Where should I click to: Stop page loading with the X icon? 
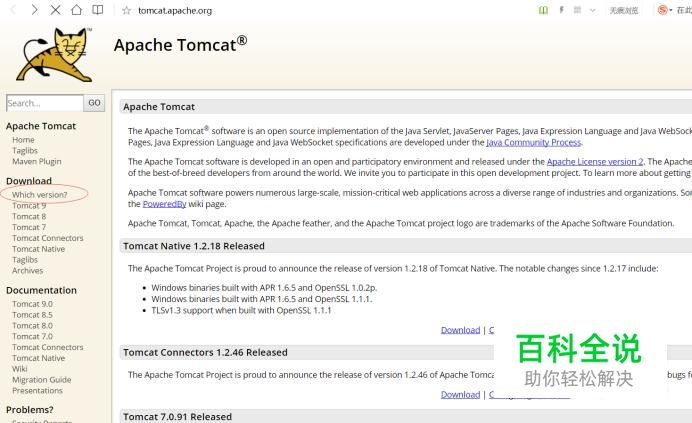point(55,10)
